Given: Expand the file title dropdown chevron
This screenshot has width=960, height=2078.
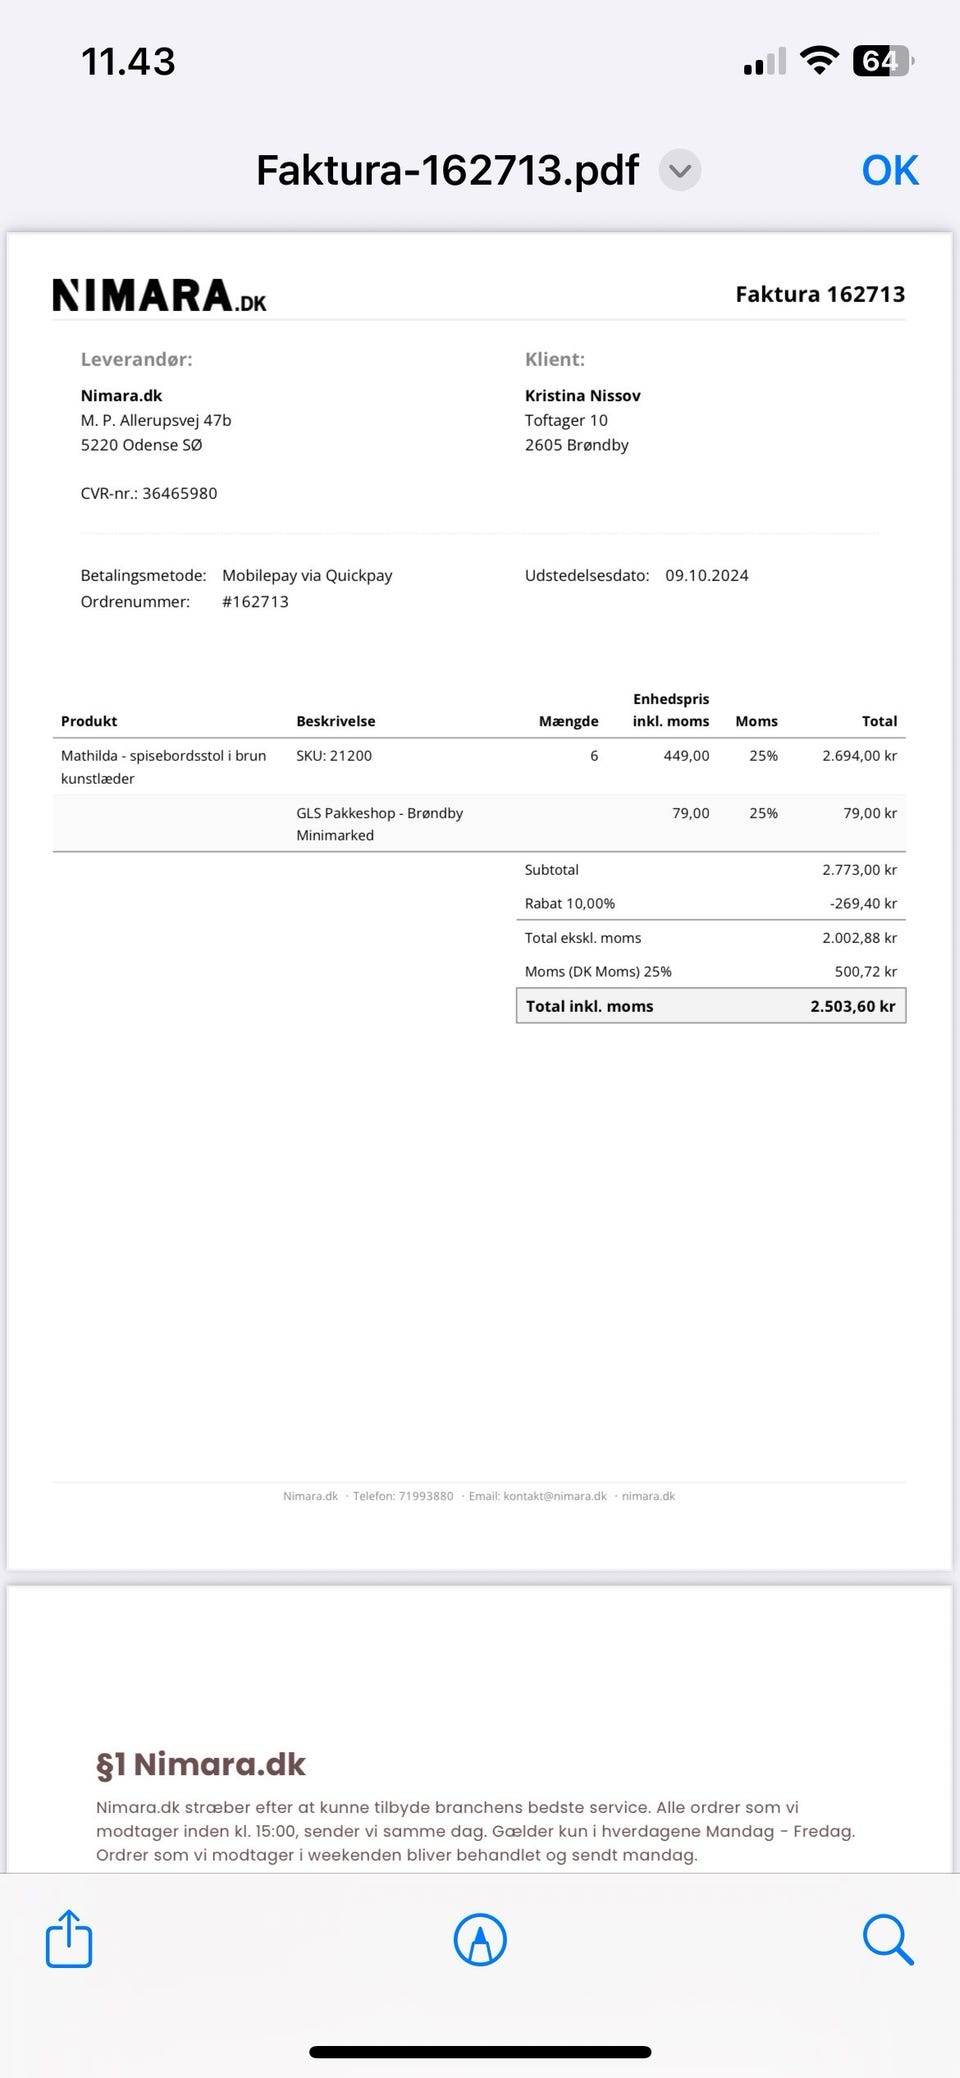Looking at the screenshot, I should tap(680, 170).
